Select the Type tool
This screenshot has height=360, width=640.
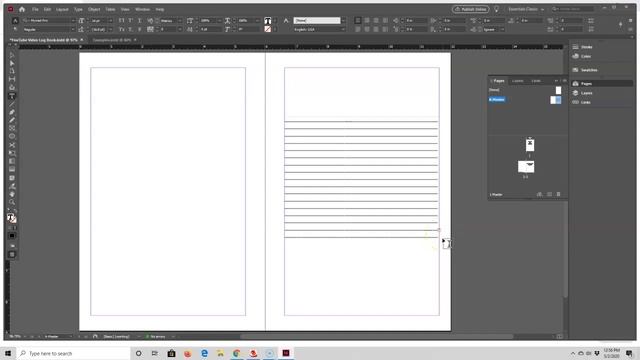pyautogui.click(x=12, y=96)
